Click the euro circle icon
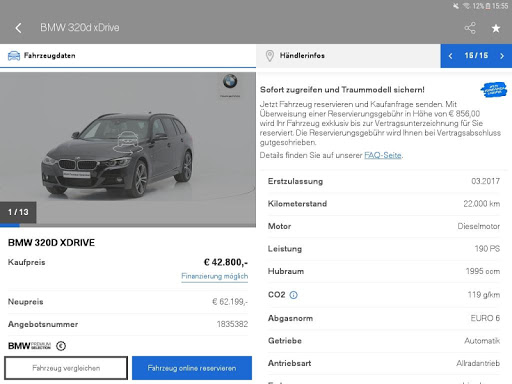 61,346
